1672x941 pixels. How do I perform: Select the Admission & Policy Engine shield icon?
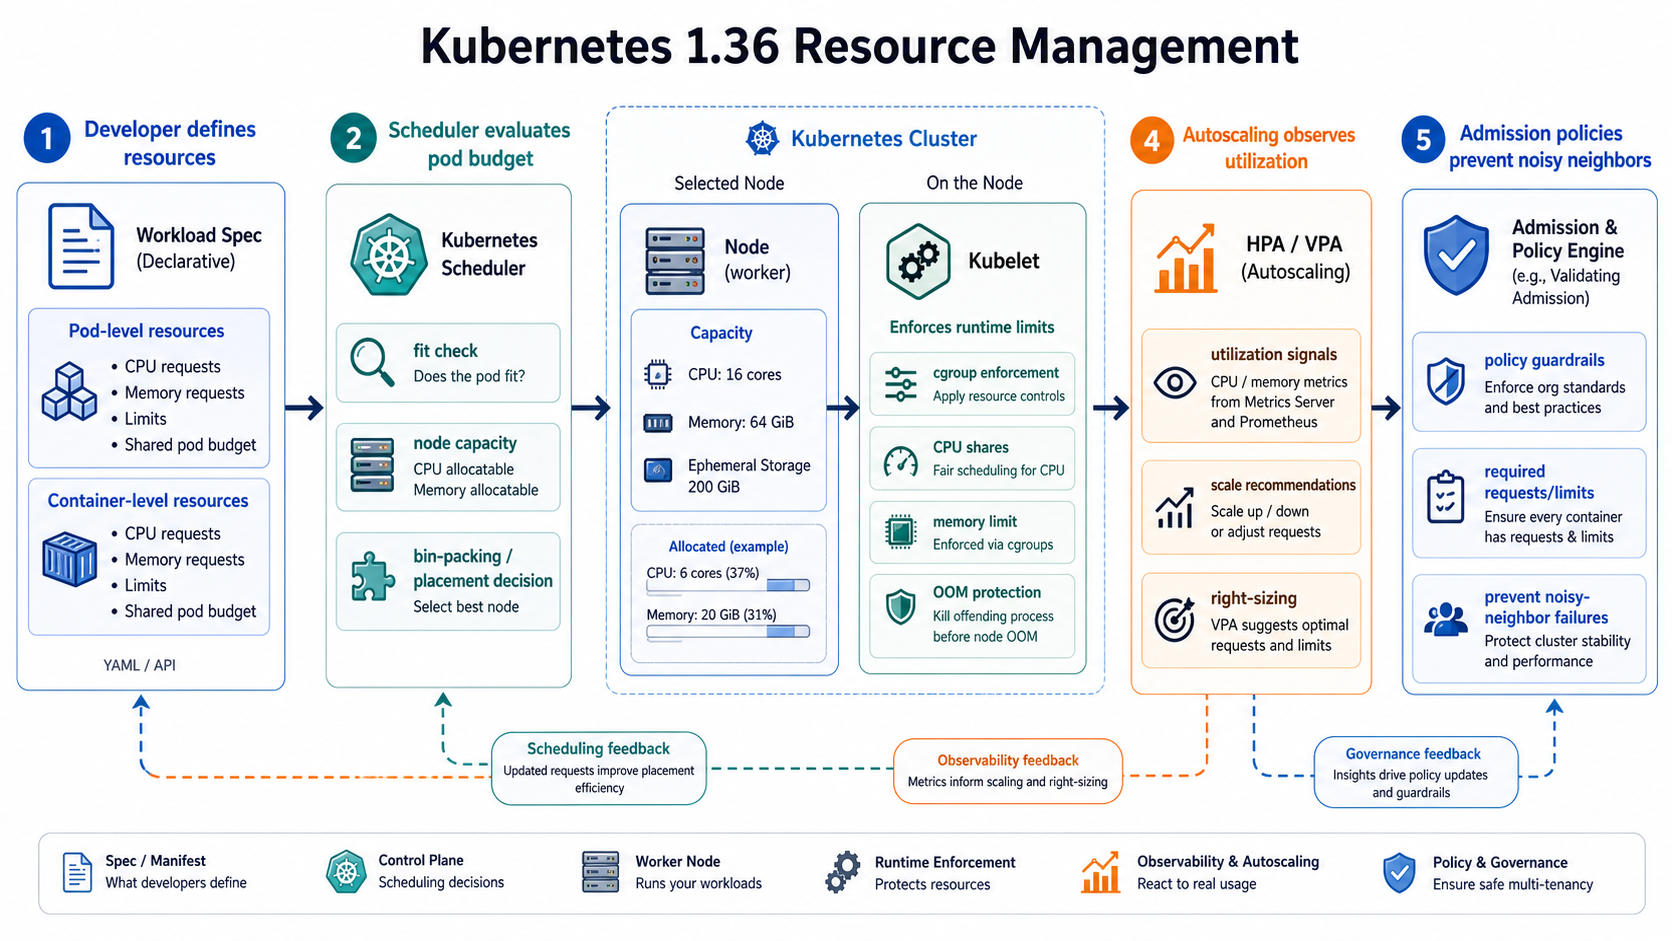tap(1457, 255)
